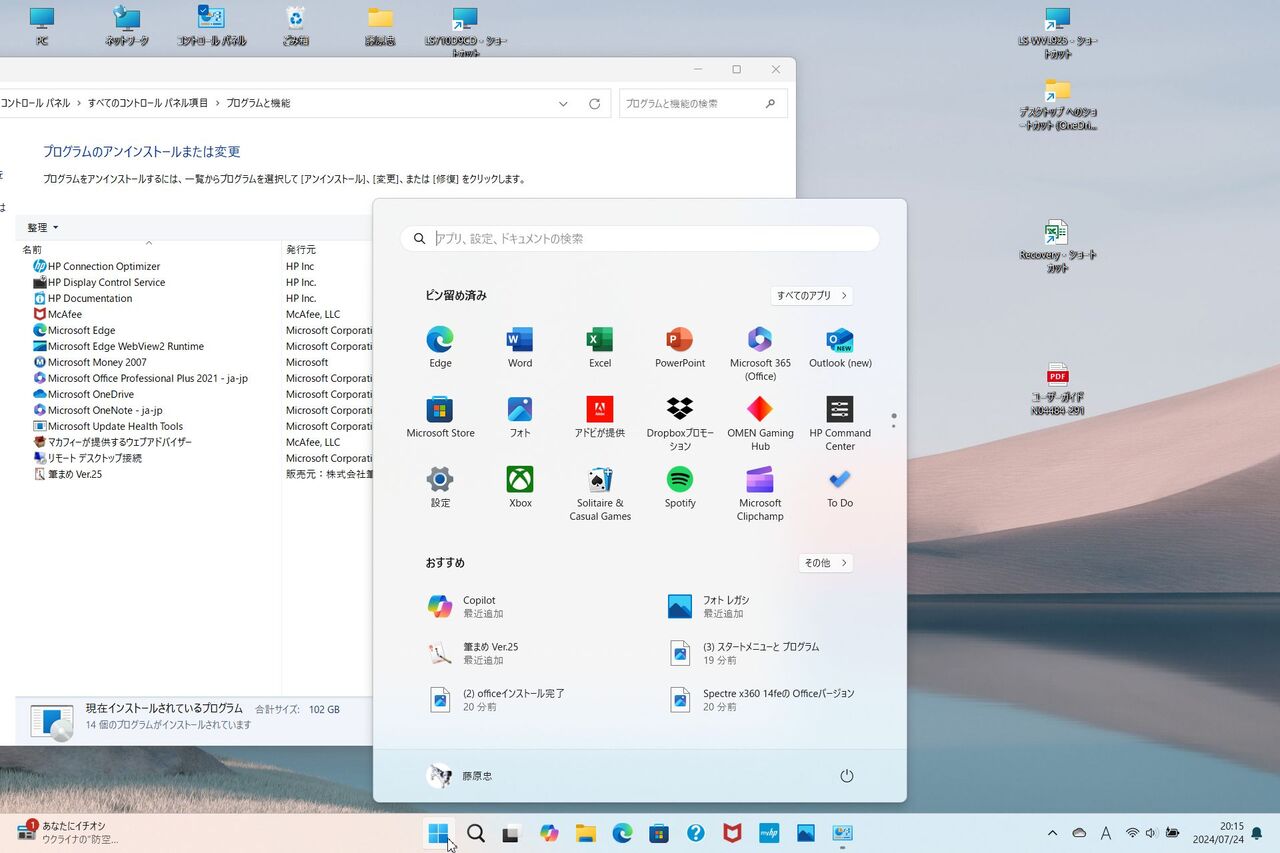This screenshot has width=1280, height=853.
Task: Expand the すべてのアプリ list
Action: tap(812, 296)
